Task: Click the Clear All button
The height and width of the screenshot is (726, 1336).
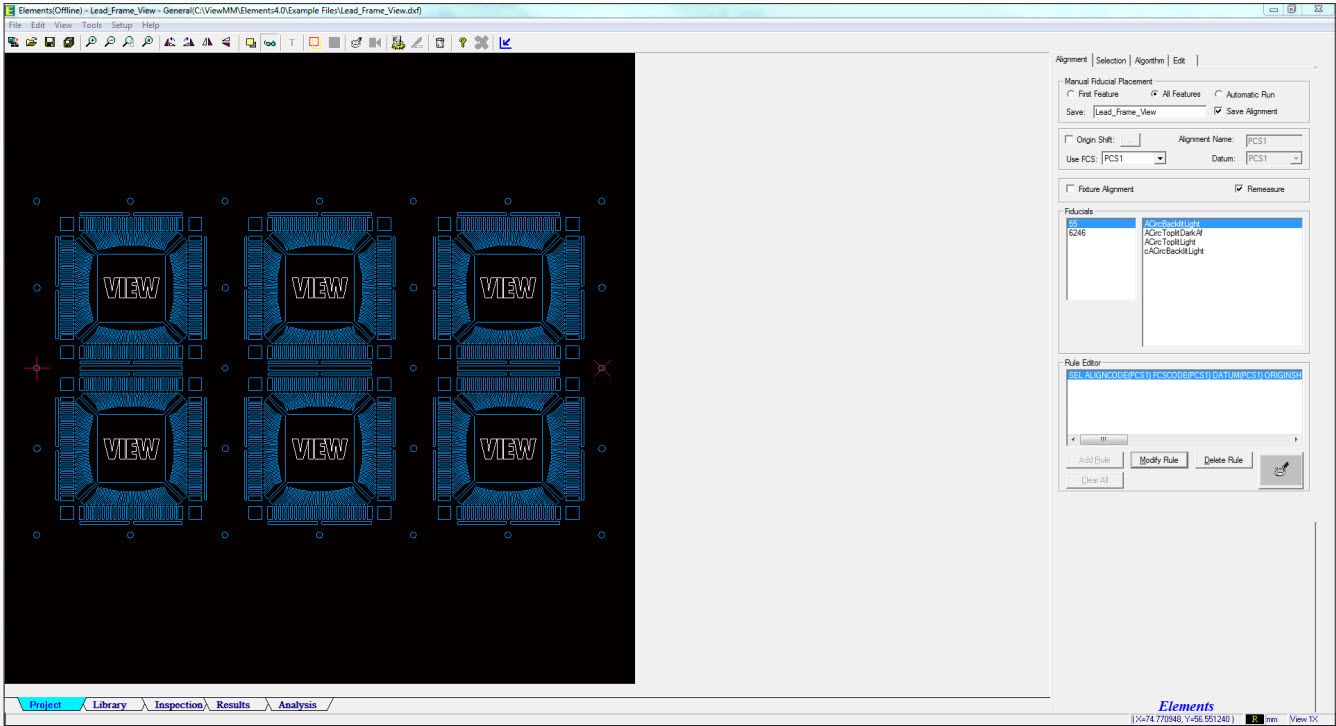Action: (1095, 480)
